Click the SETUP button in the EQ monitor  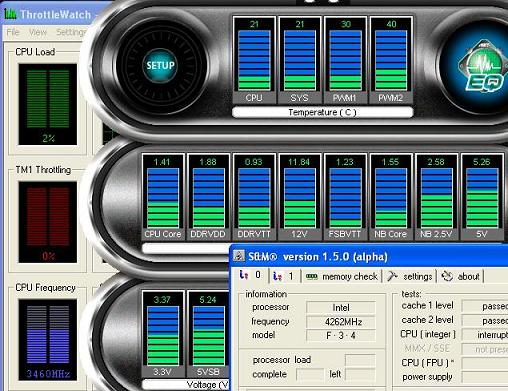[160, 65]
